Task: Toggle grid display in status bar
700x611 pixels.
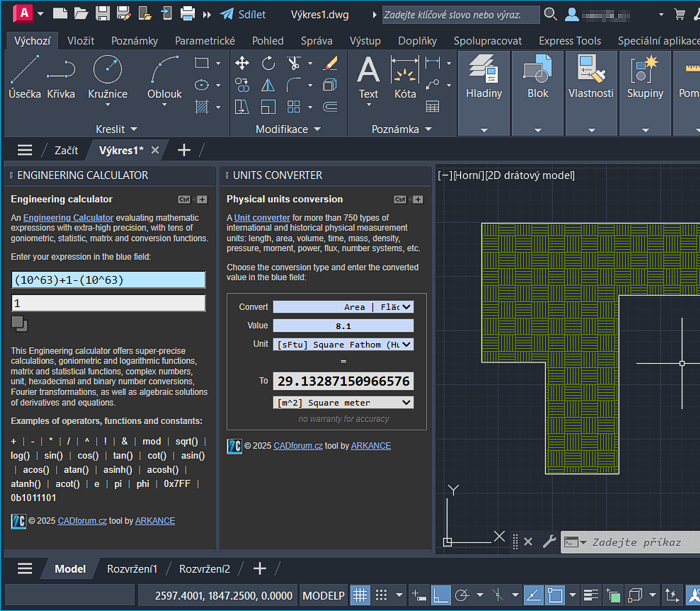Action: [360, 595]
